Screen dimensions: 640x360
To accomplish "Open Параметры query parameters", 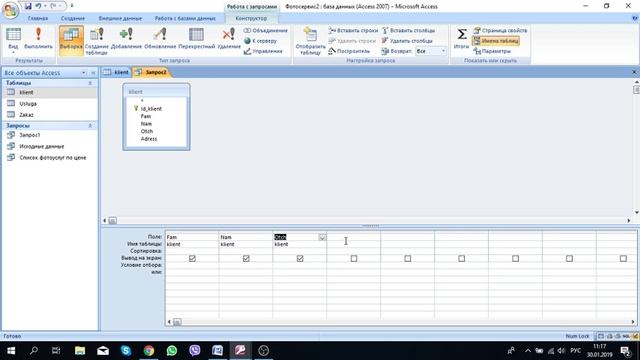I will 492,51.
